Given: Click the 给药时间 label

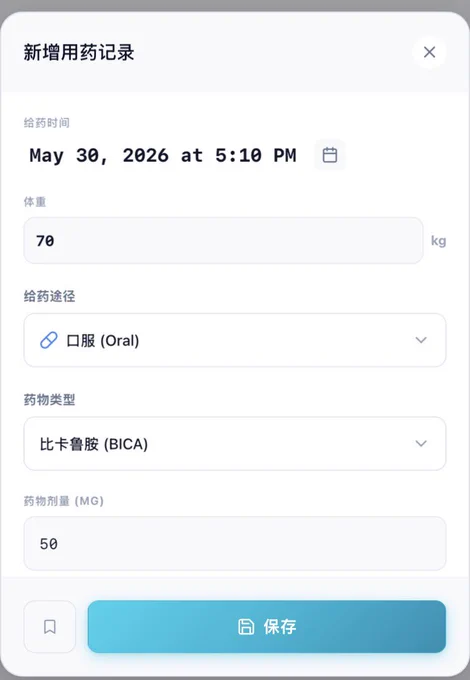Looking at the screenshot, I should click(x=46, y=123).
